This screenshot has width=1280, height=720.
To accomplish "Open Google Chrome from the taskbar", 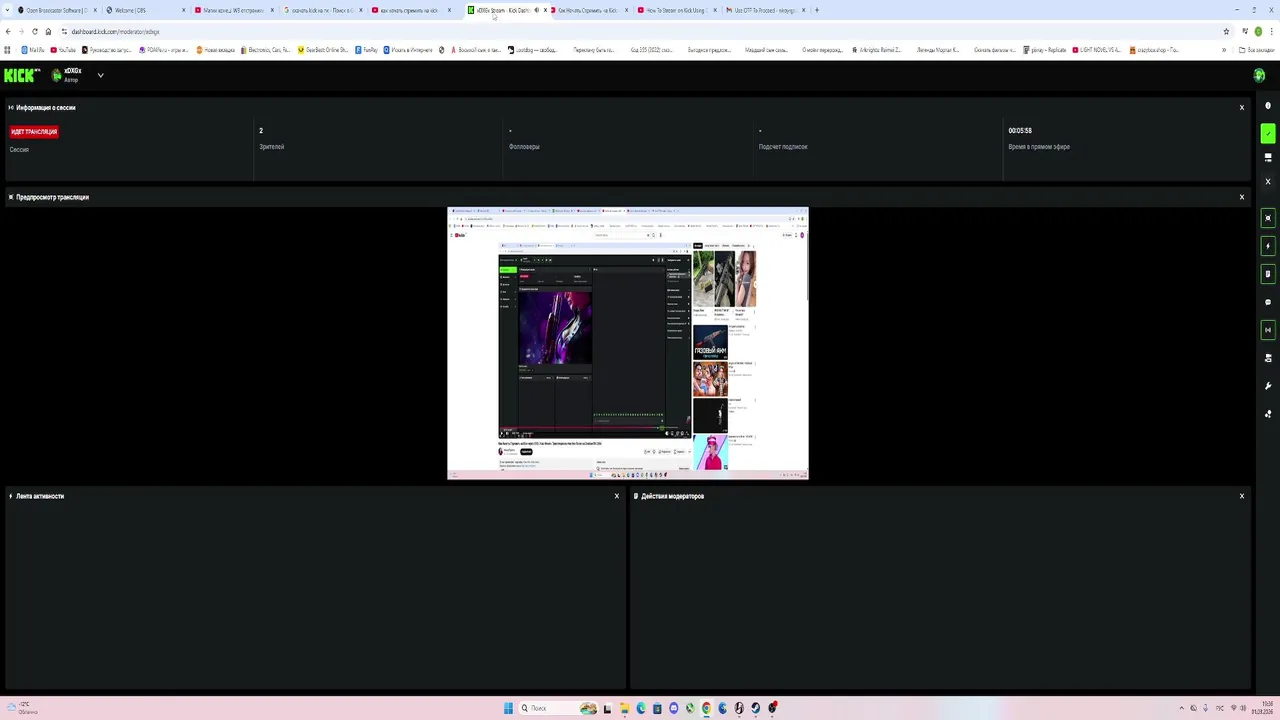I will (706, 708).
